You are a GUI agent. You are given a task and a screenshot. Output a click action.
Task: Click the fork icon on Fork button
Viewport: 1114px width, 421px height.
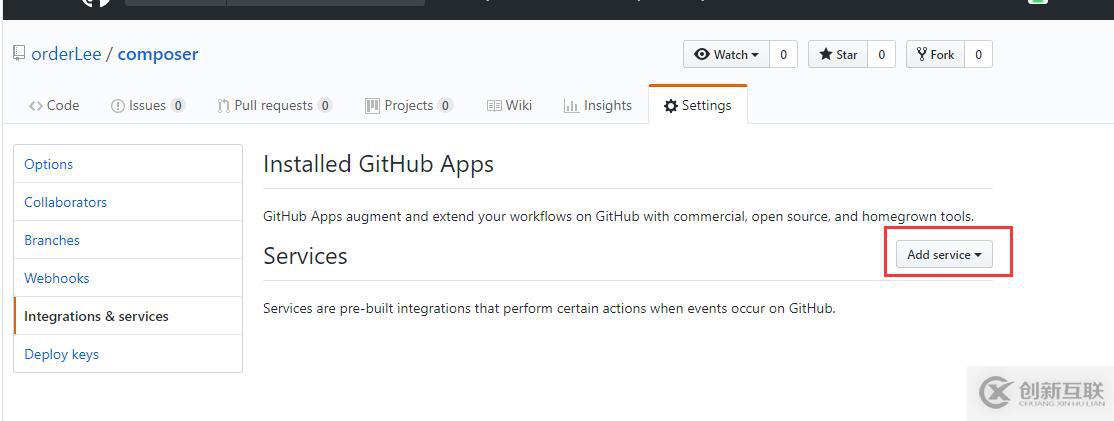(x=921, y=54)
